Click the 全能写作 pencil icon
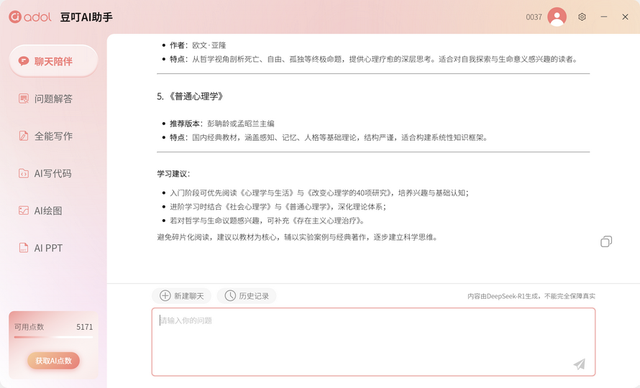 (24, 136)
